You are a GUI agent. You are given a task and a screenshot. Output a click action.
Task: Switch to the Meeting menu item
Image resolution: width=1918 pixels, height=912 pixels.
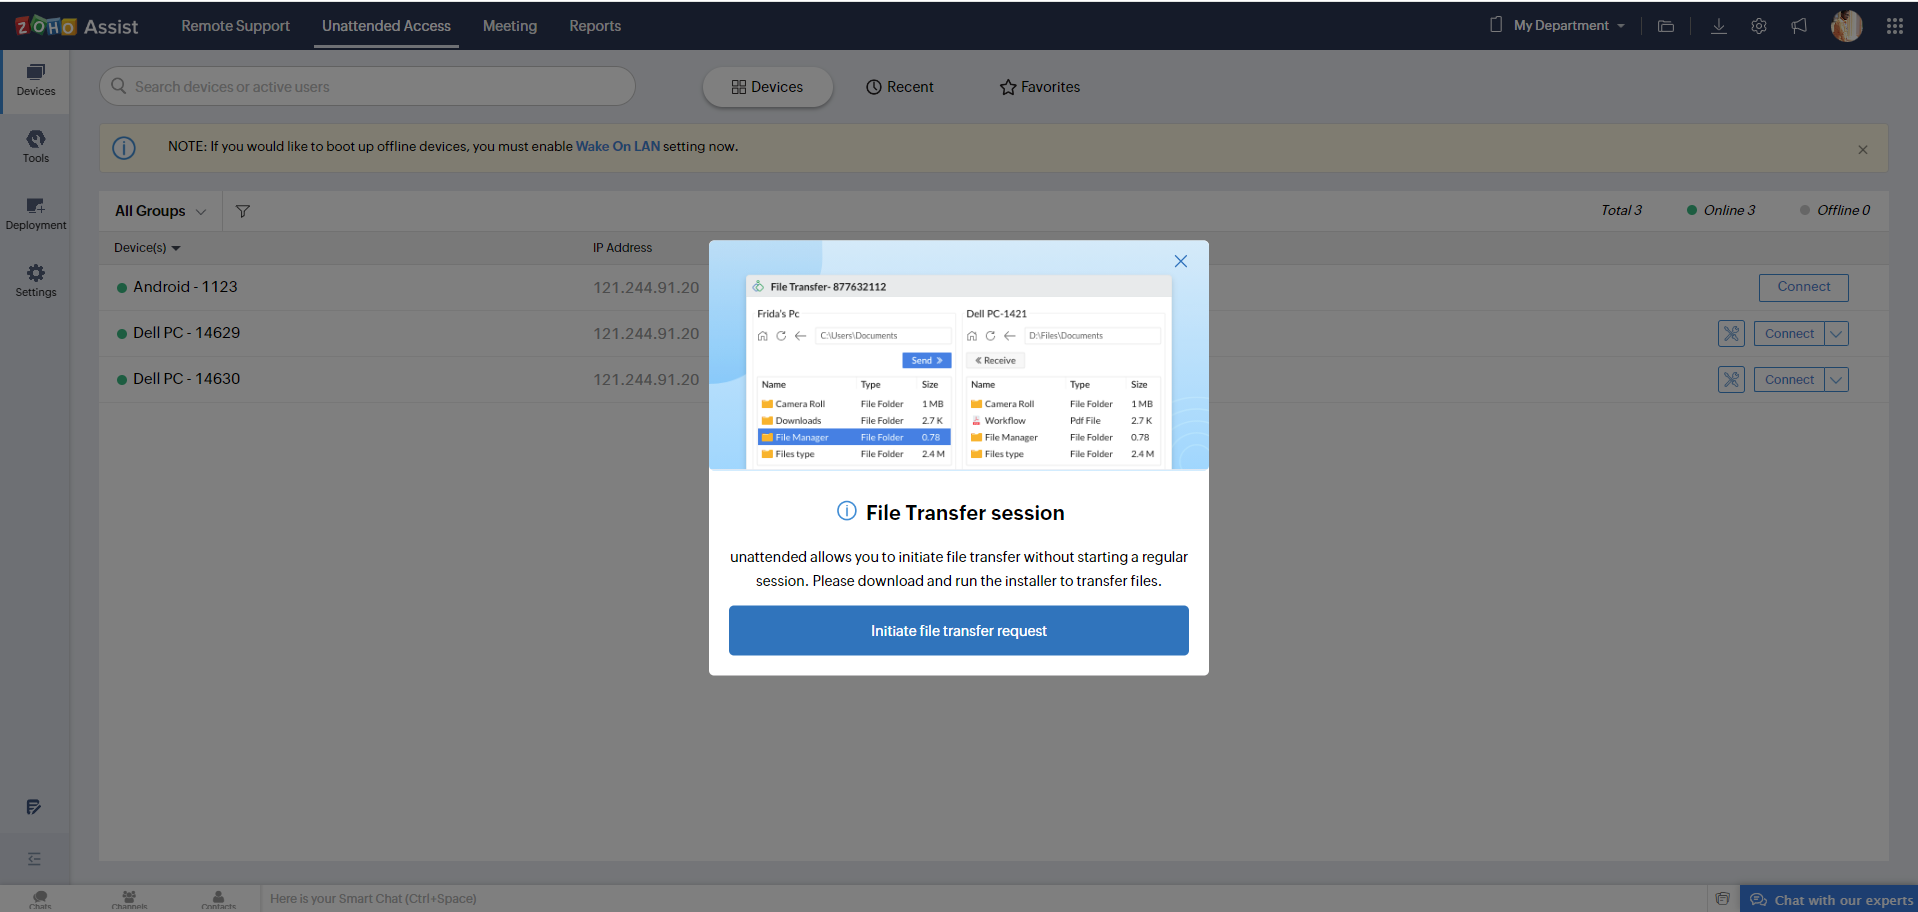point(509,26)
